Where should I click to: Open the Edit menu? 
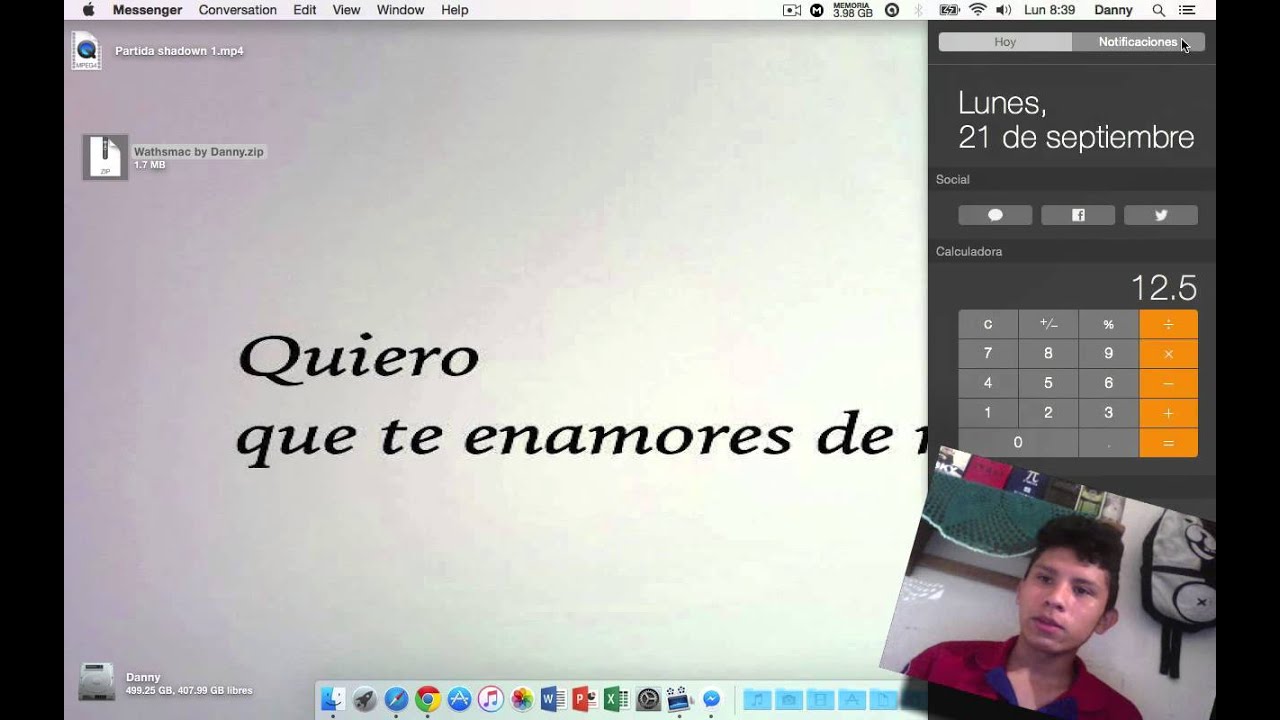click(305, 10)
